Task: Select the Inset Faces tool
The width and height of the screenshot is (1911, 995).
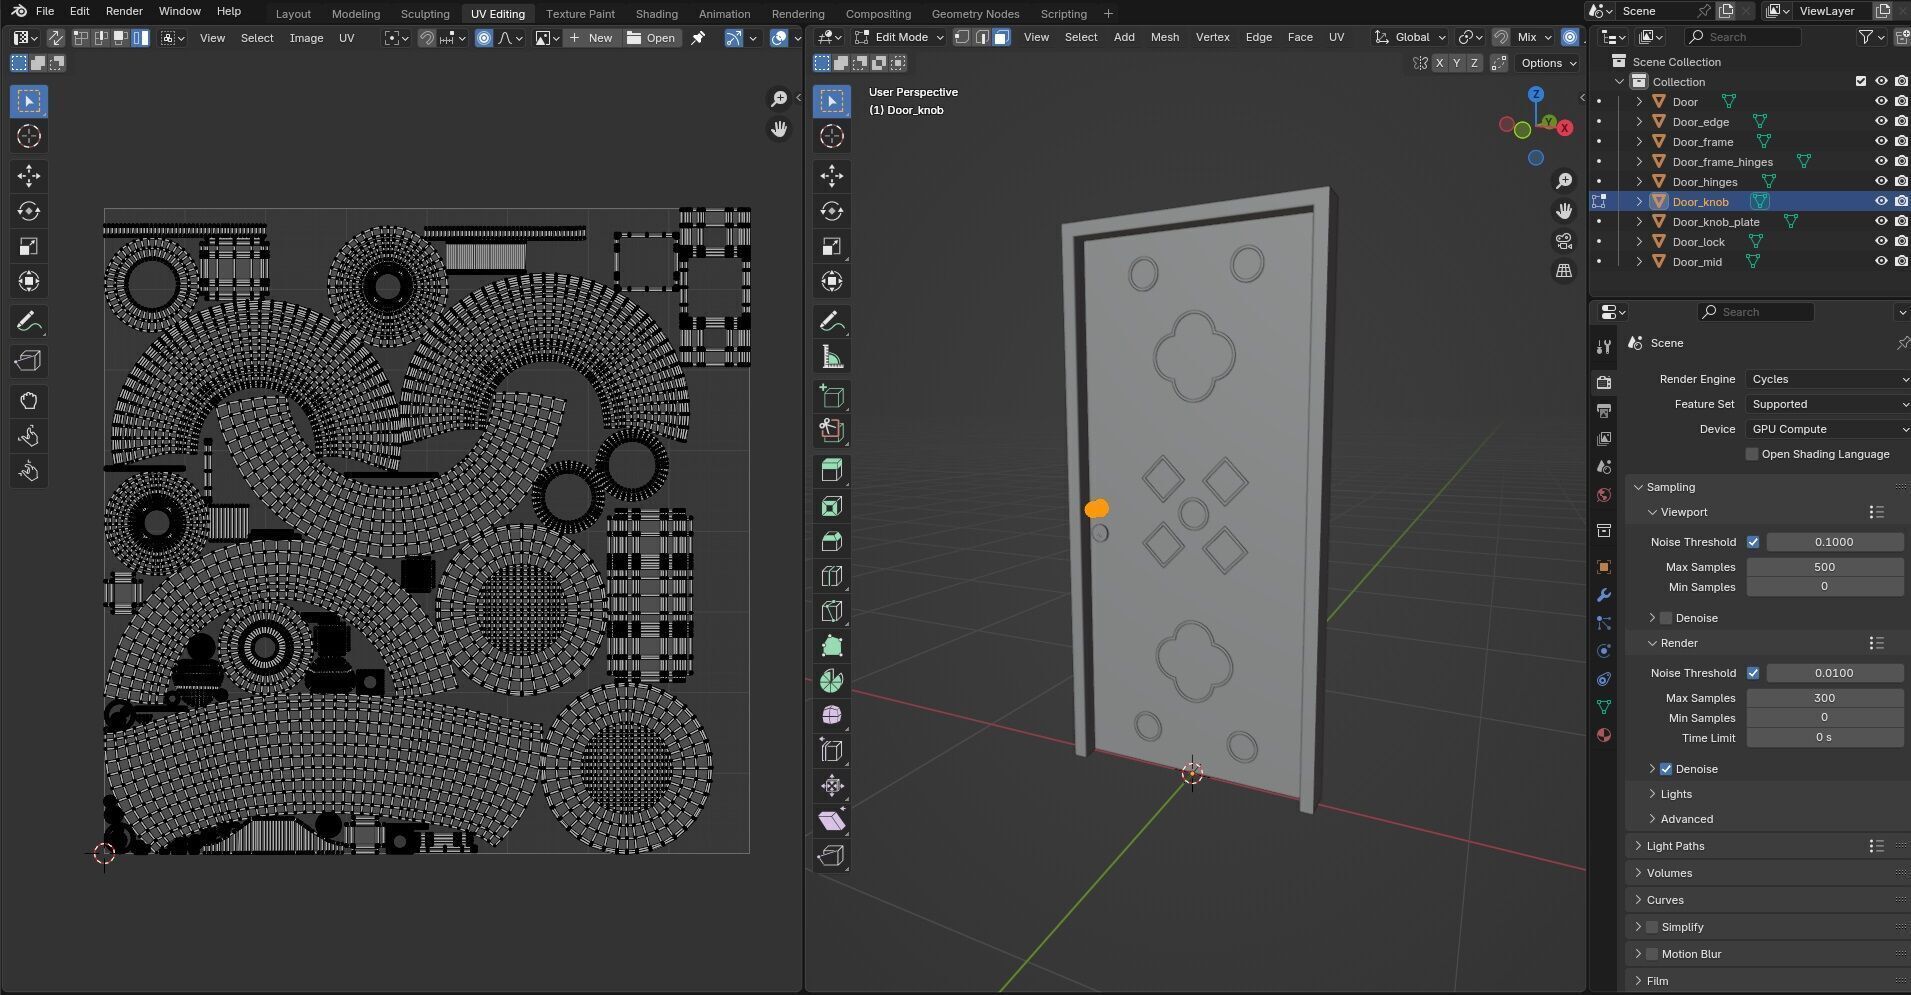Action: click(x=832, y=506)
